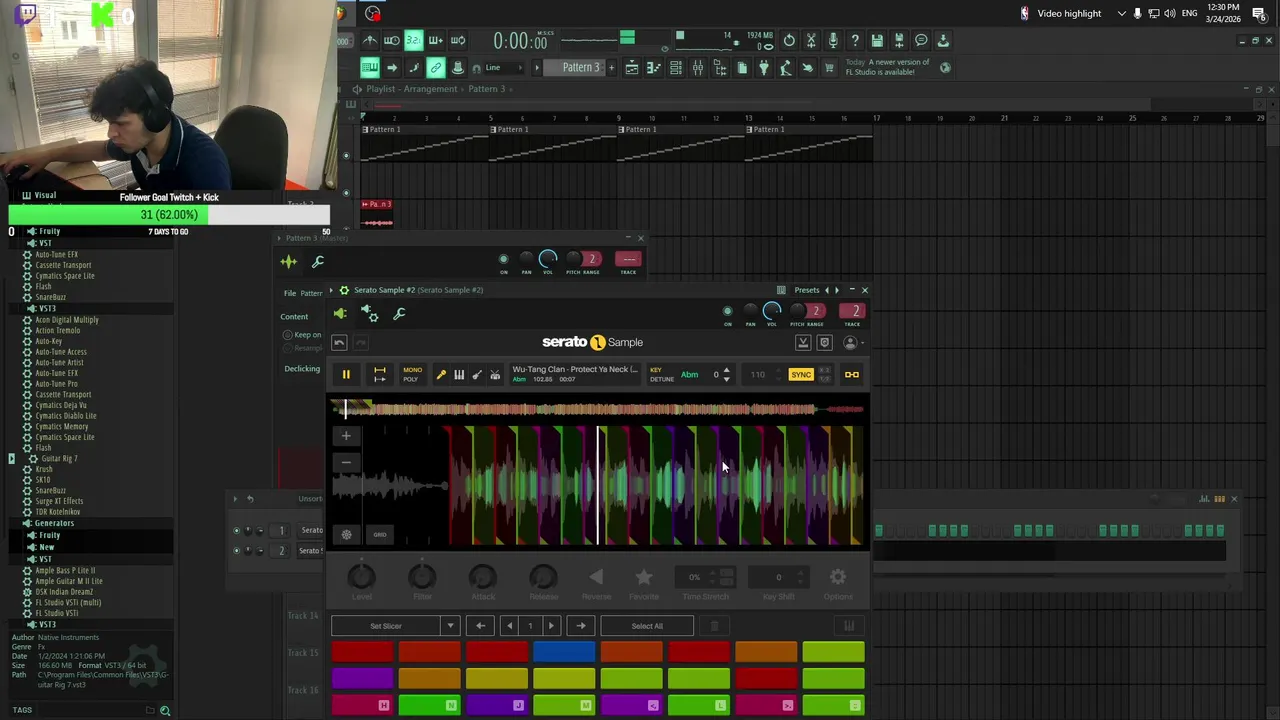Select the Keep on radio option
The image size is (1280, 720).
[287, 335]
